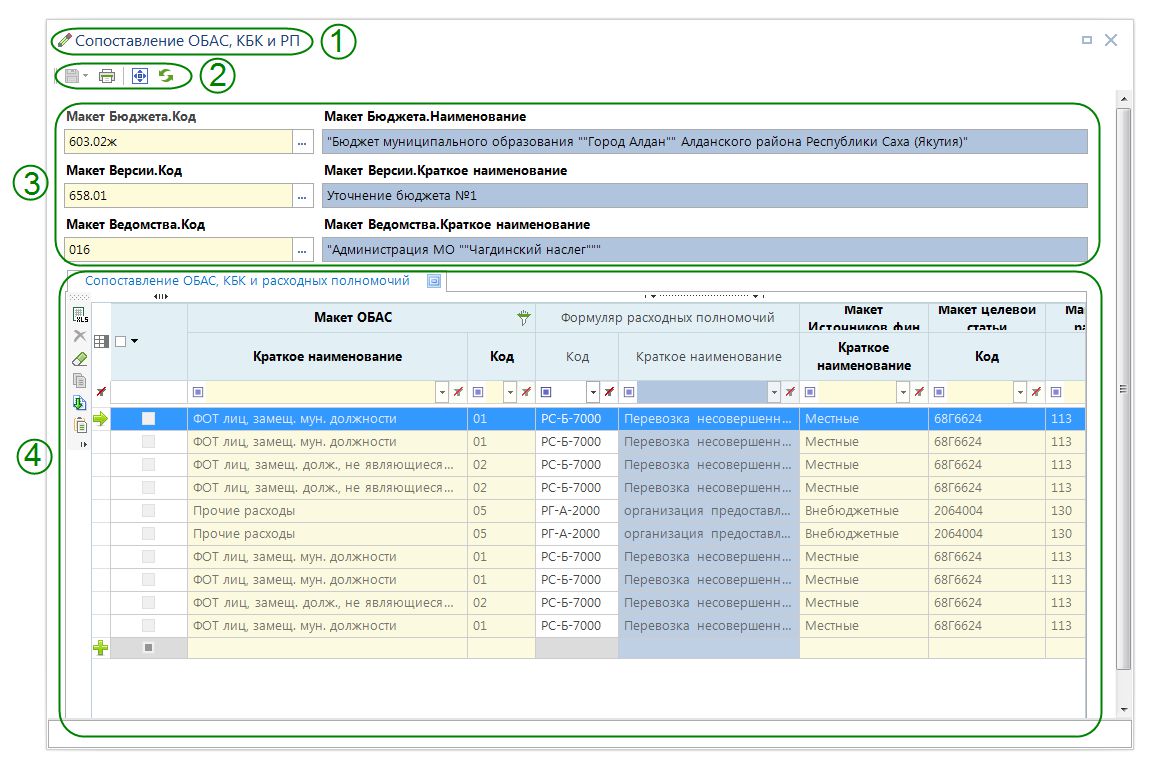Viewport: 1164px width, 768px height.
Task: Click the eraser icon in the grid sidebar
Action: coord(81,359)
